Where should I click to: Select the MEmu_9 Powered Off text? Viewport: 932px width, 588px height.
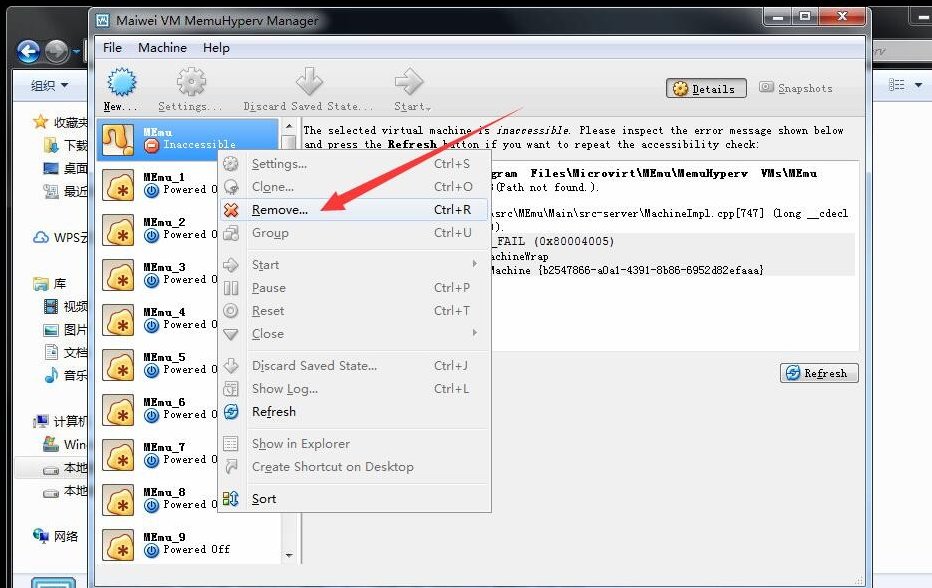click(x=196, y=549)
